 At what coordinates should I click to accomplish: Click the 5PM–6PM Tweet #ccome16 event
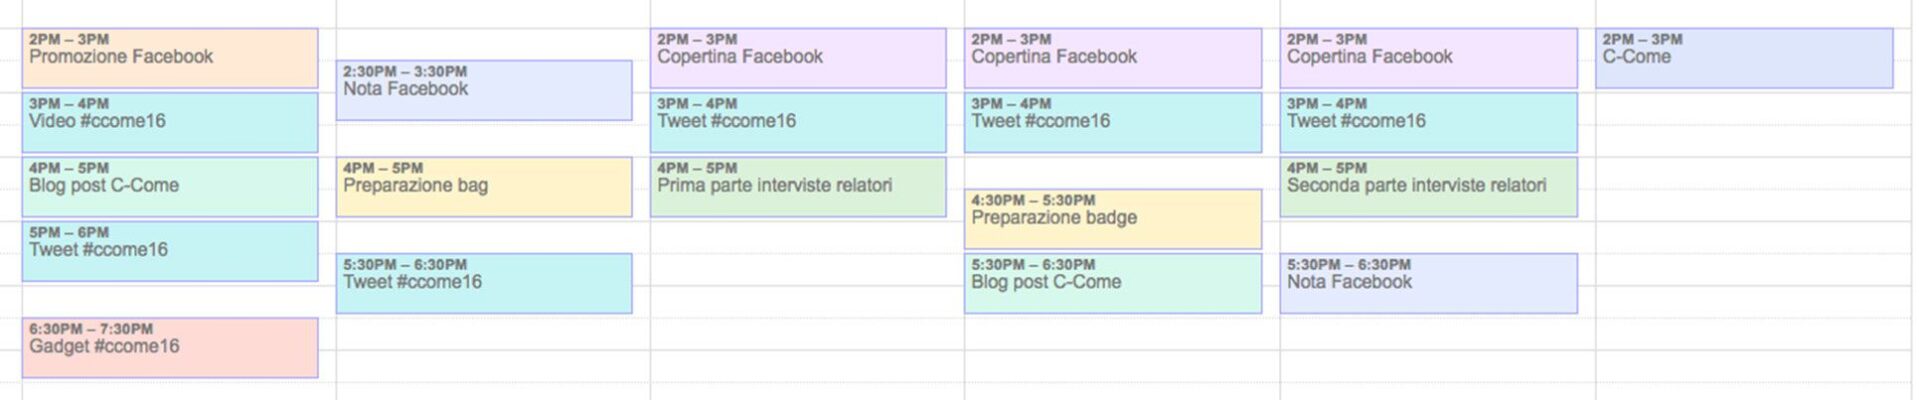click(x=170, y=251)
